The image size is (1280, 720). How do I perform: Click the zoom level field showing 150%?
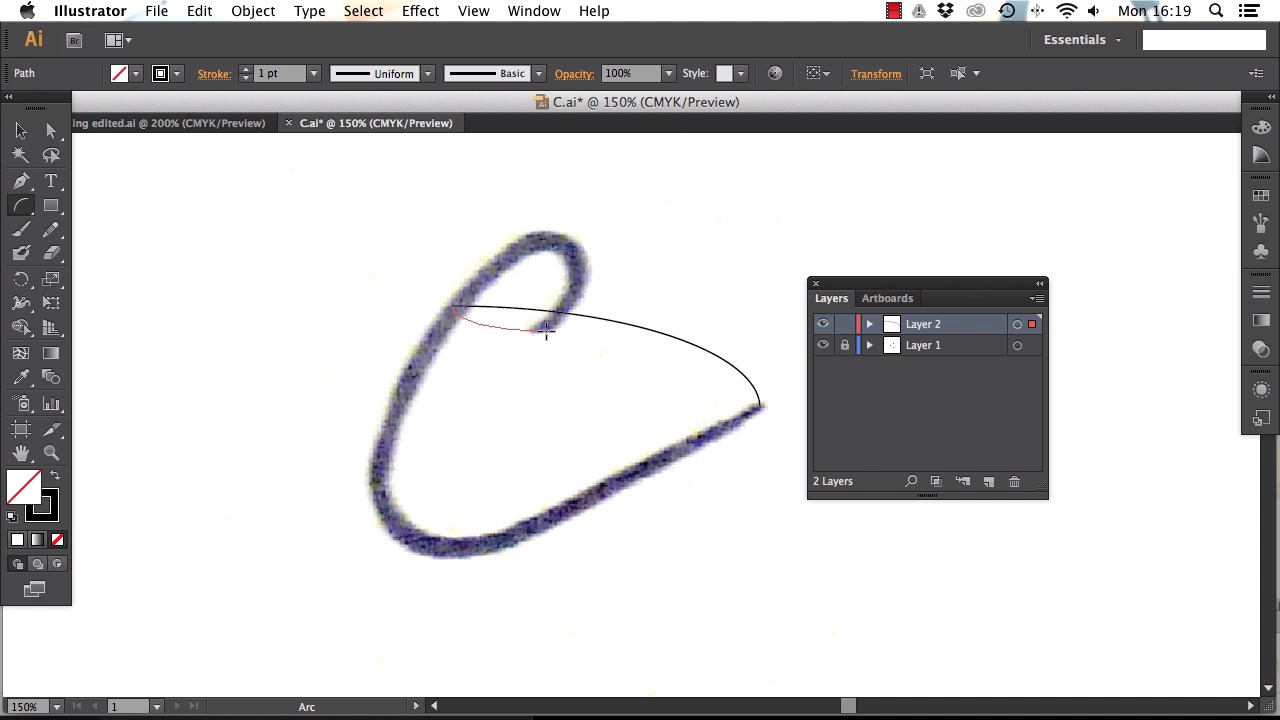coord(24,707)
